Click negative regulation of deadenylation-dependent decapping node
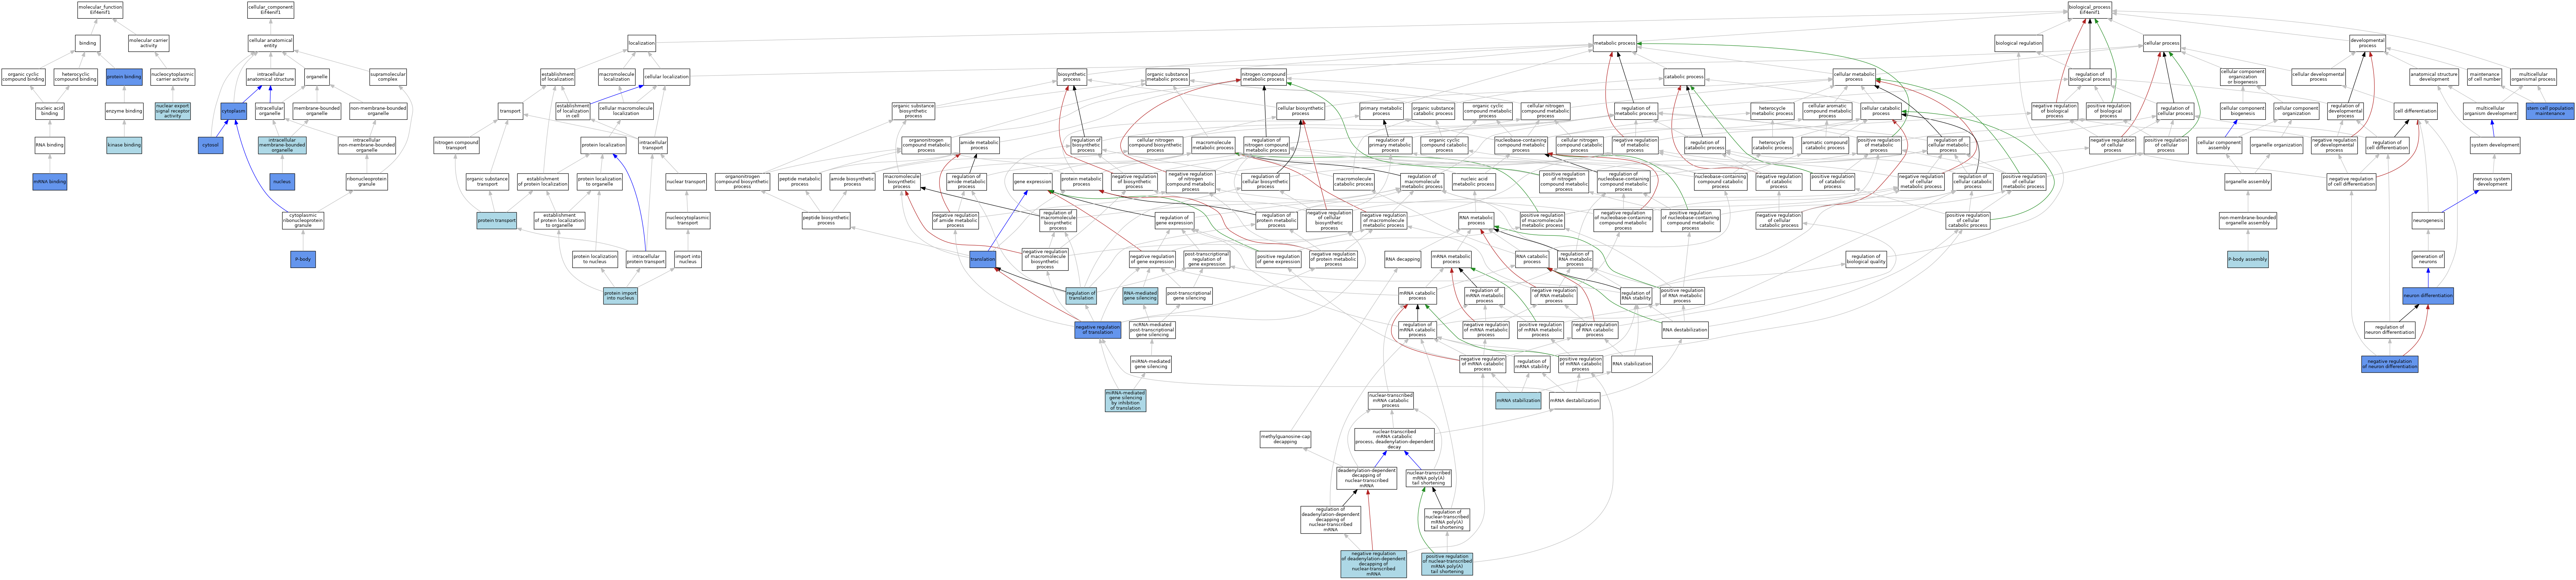2576x580 pixels. click(x=1374, y=564)
